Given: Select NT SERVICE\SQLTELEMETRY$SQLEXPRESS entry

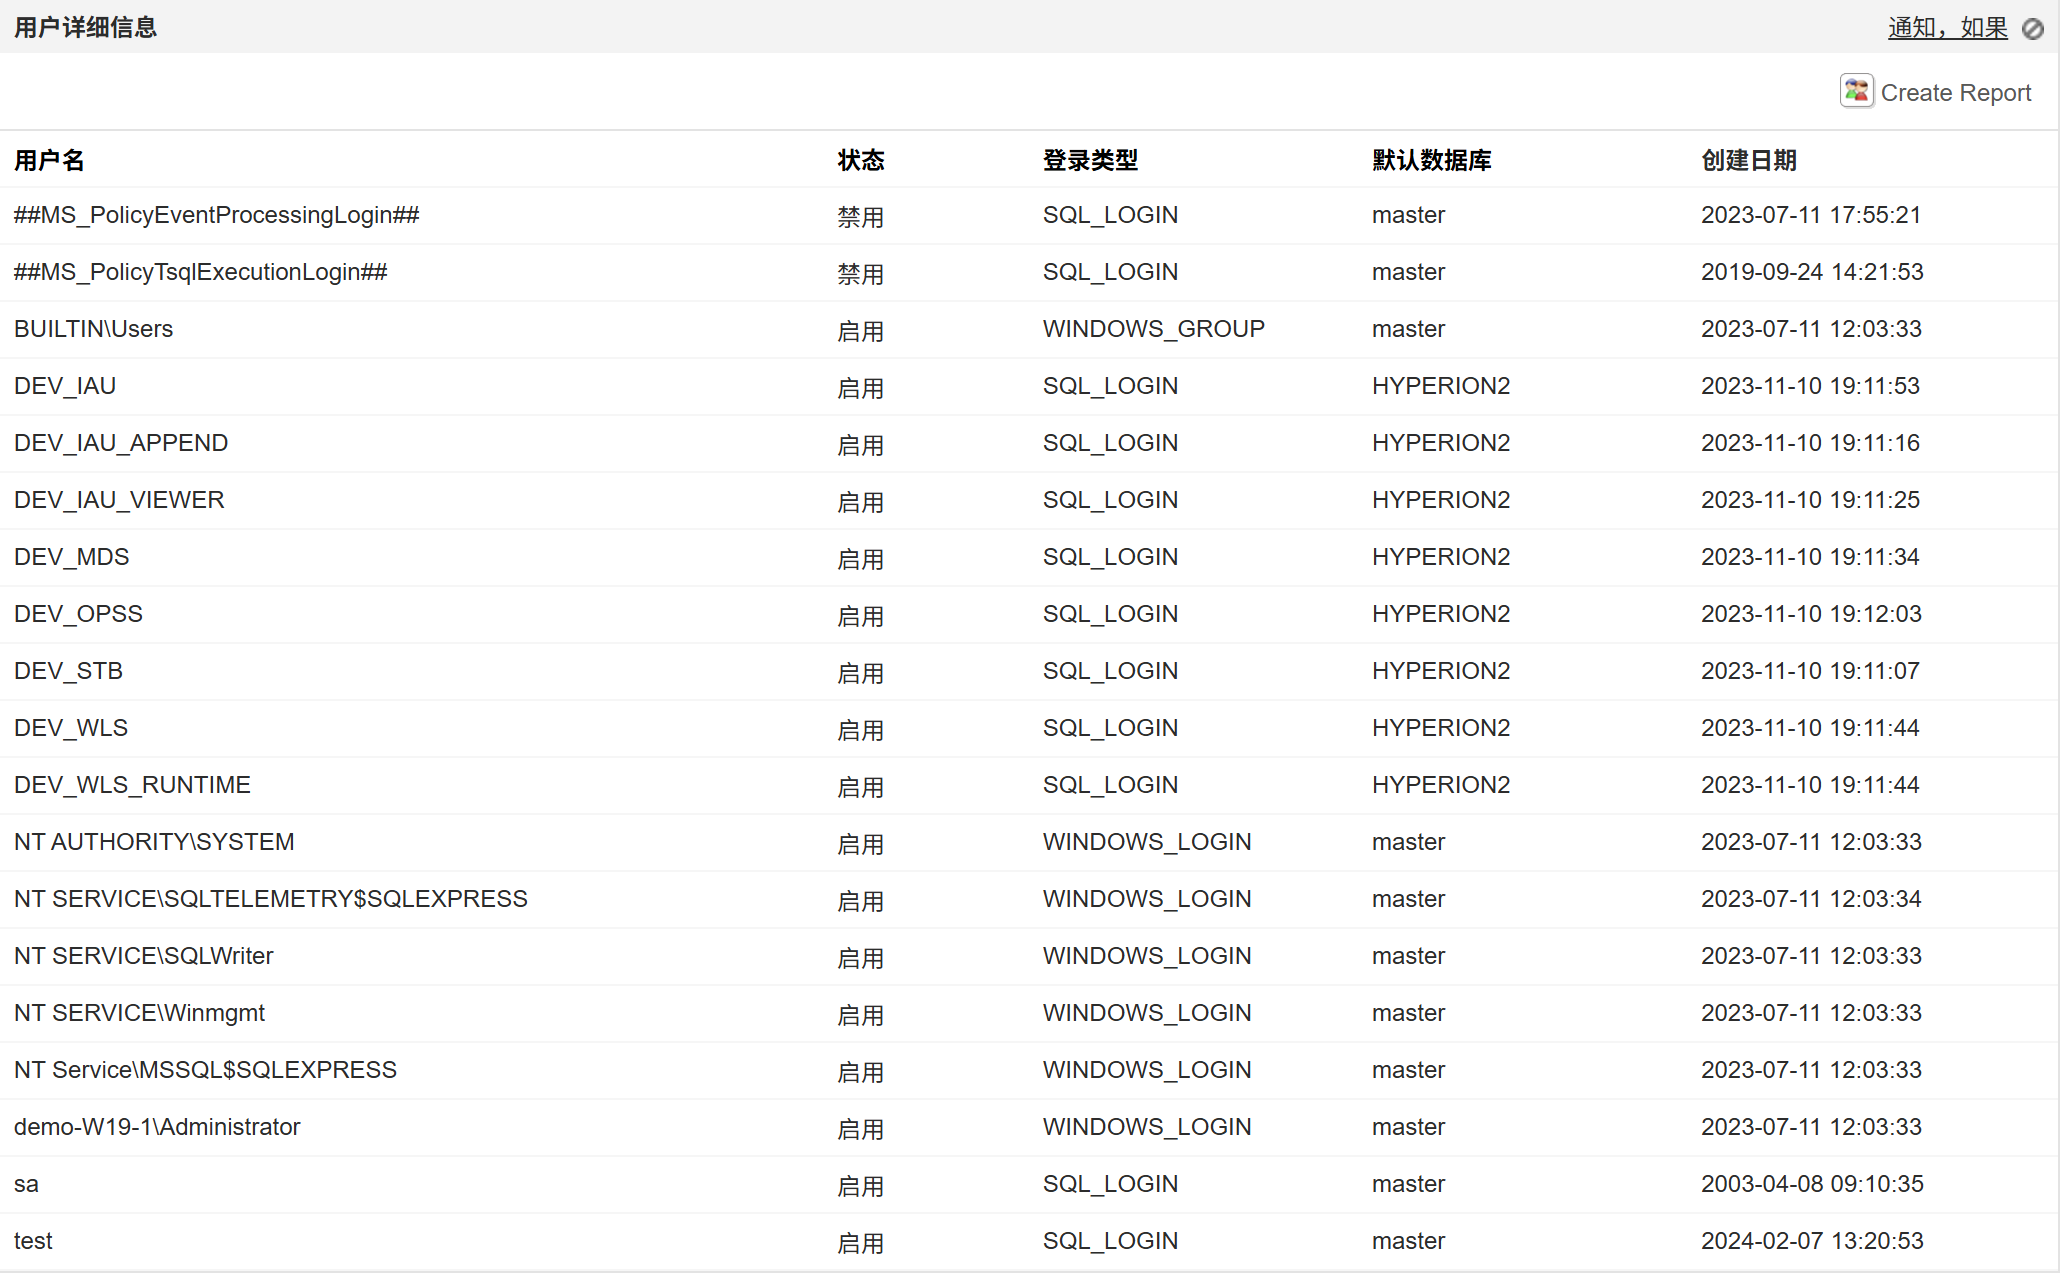Looking at the screenshot, I should 270,899.
